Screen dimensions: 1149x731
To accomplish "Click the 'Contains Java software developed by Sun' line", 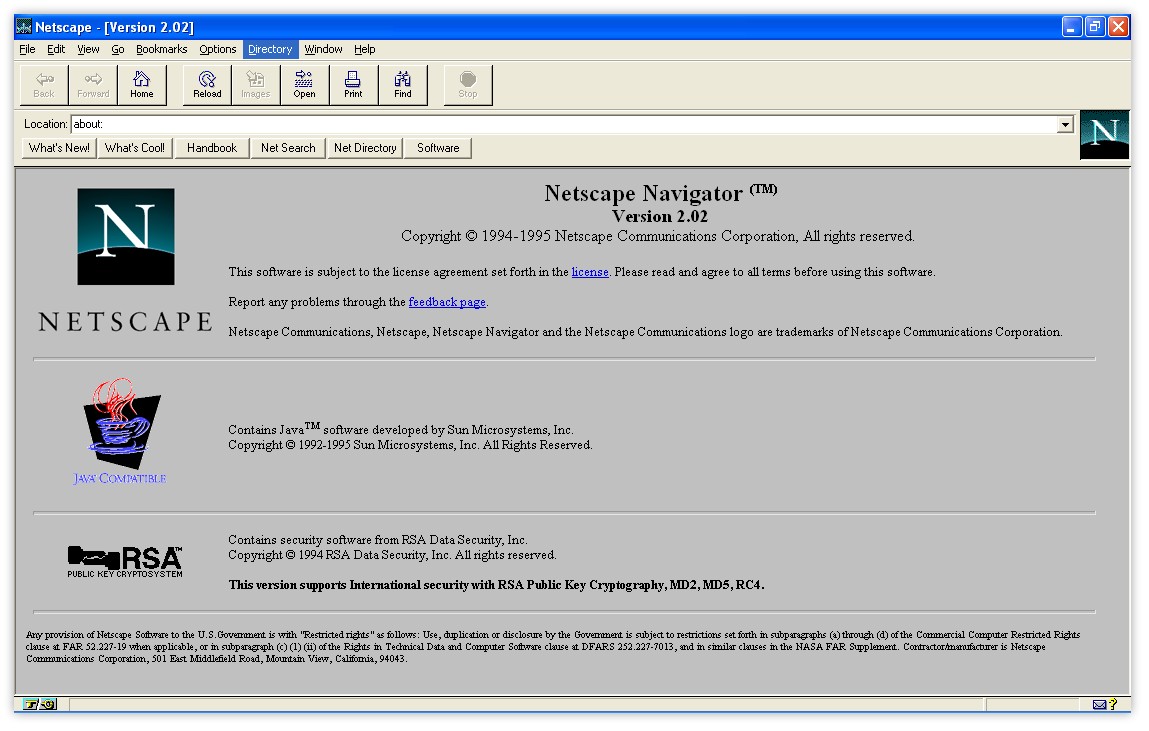I will [401, 428].
